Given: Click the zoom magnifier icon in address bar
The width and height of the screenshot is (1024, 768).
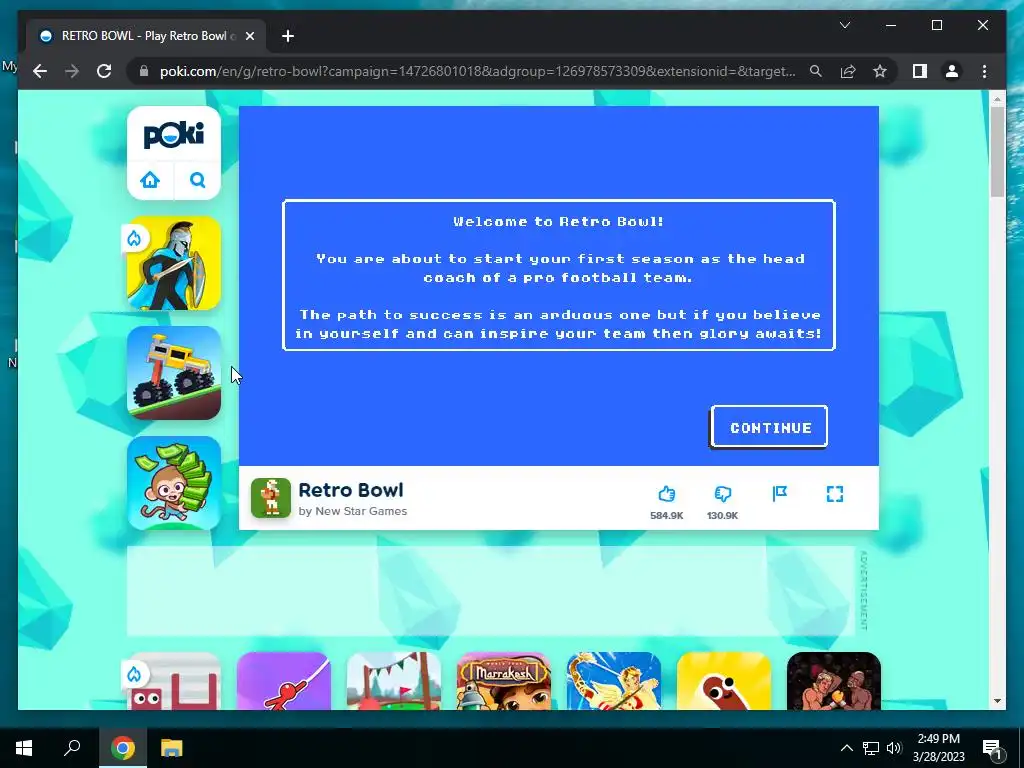Looking at the screenshot, I should [x=816, y=71].
